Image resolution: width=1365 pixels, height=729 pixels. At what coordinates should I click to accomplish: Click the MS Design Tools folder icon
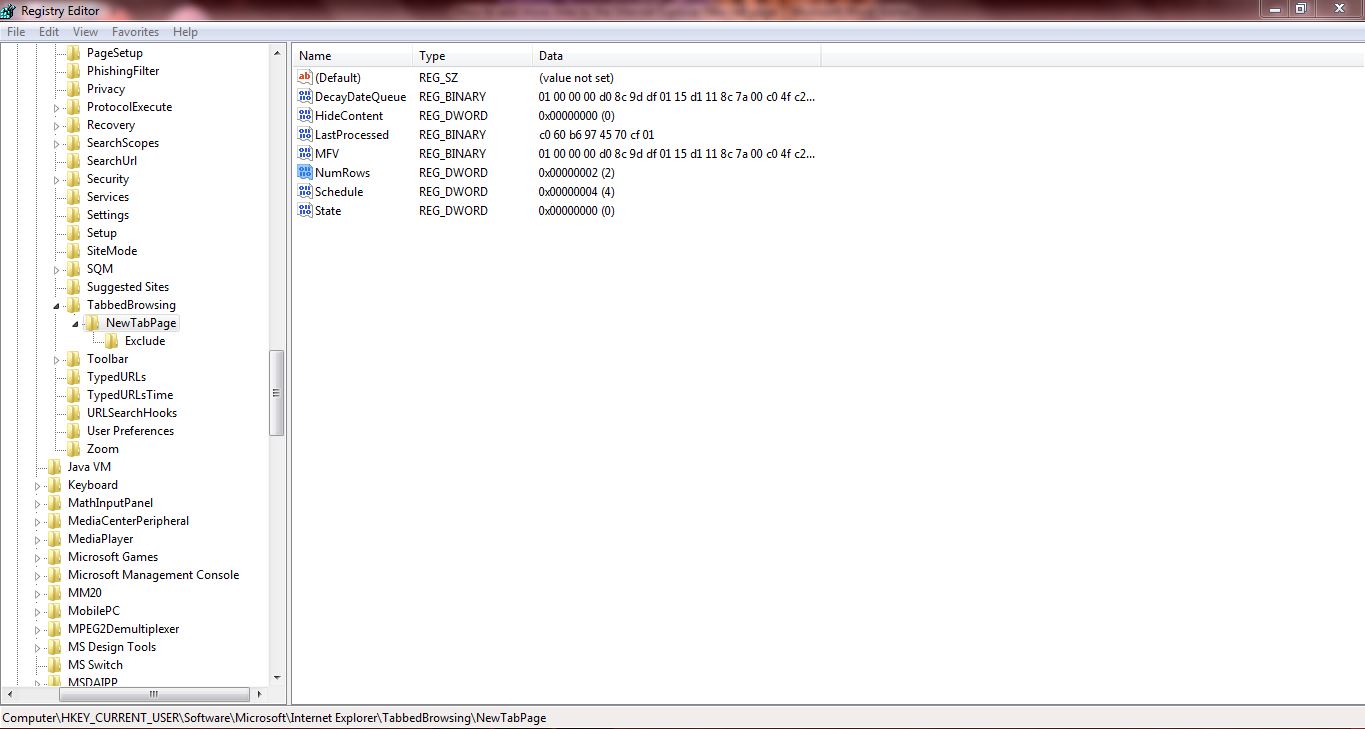tap(54, 647)
